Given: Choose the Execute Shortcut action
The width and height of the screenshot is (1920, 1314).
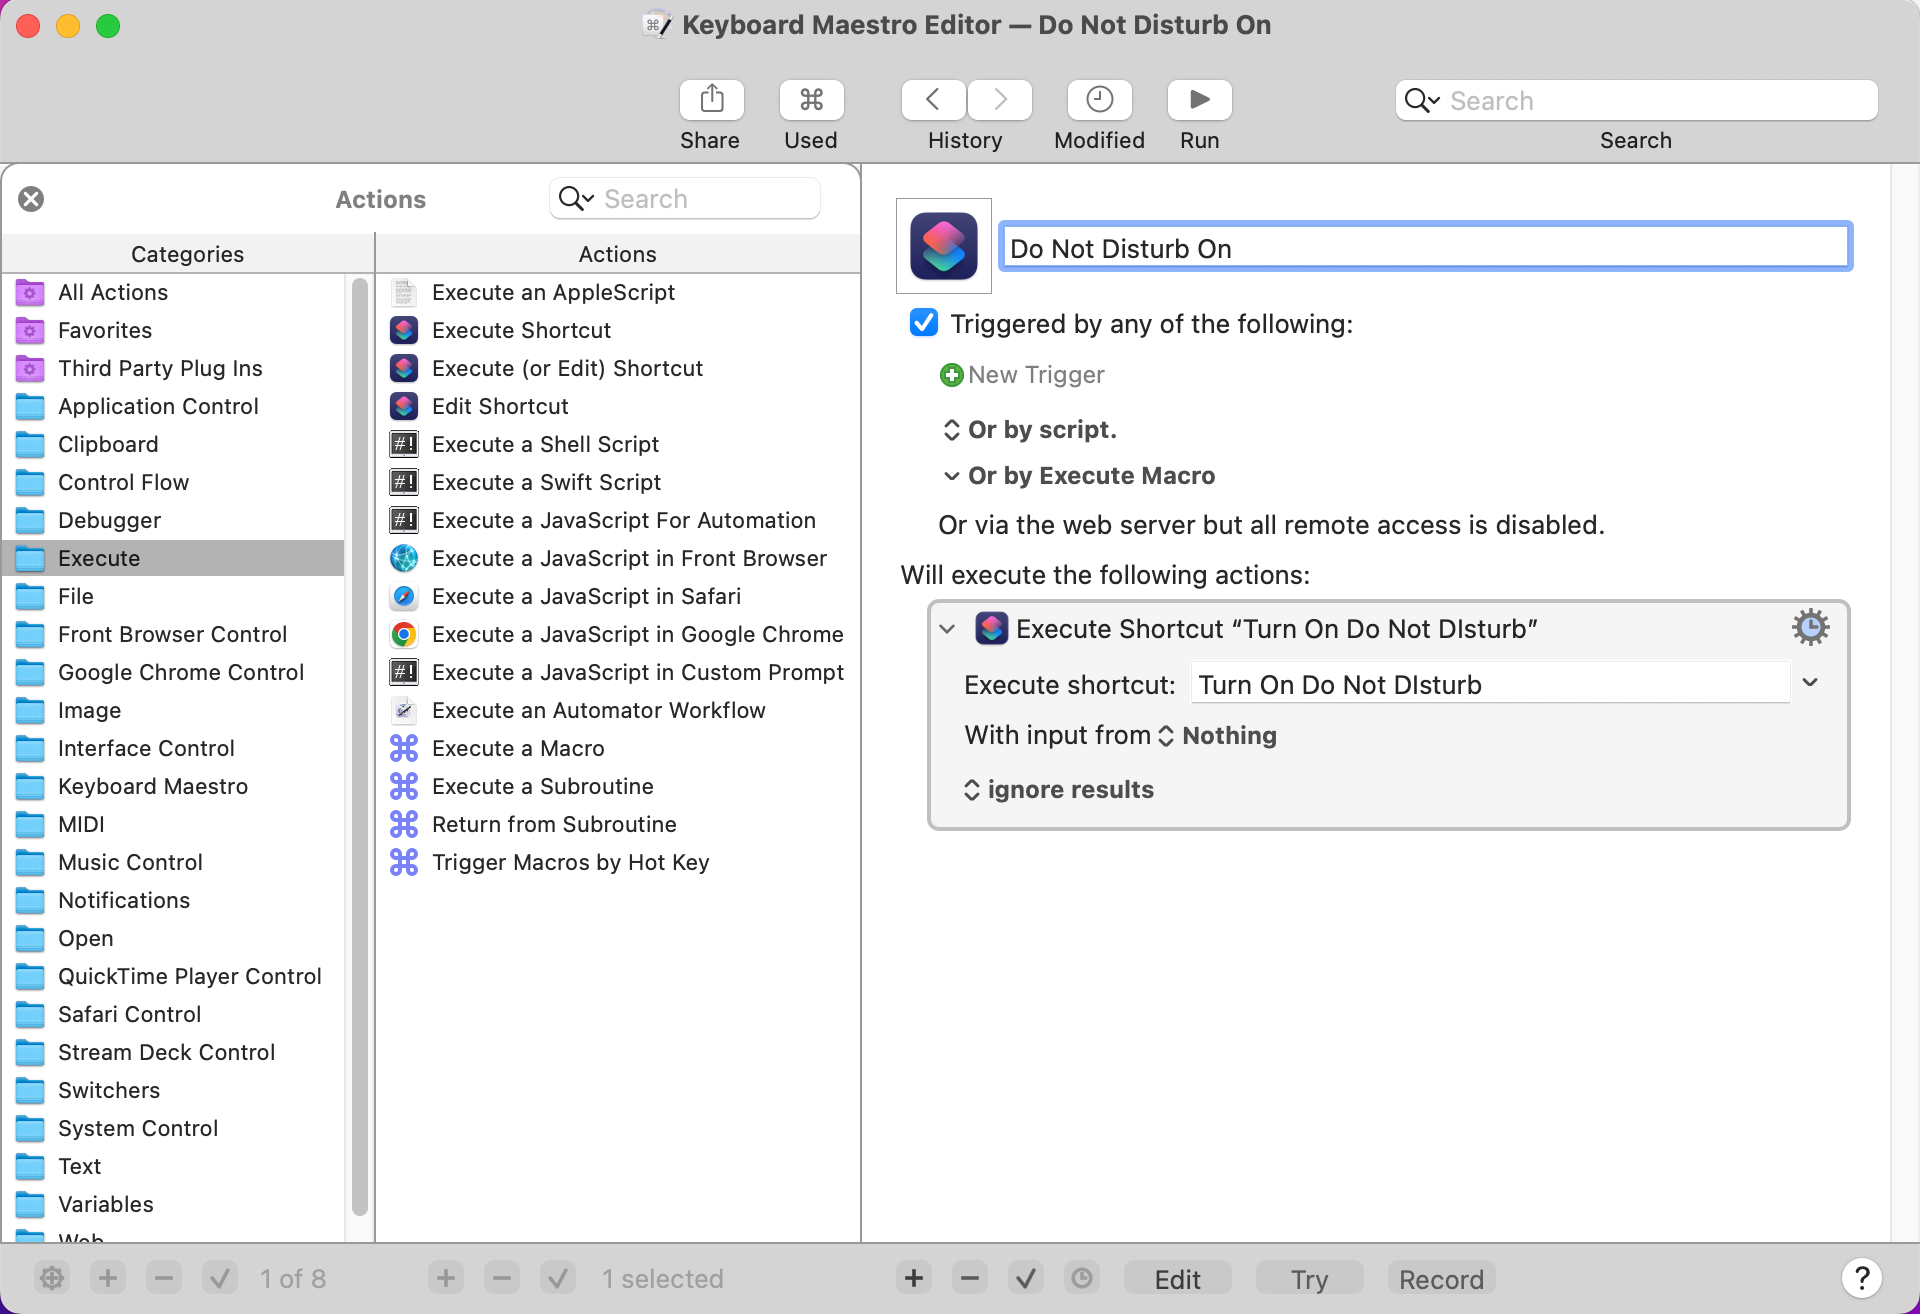Looking at the screenshot, I should 618,330.
